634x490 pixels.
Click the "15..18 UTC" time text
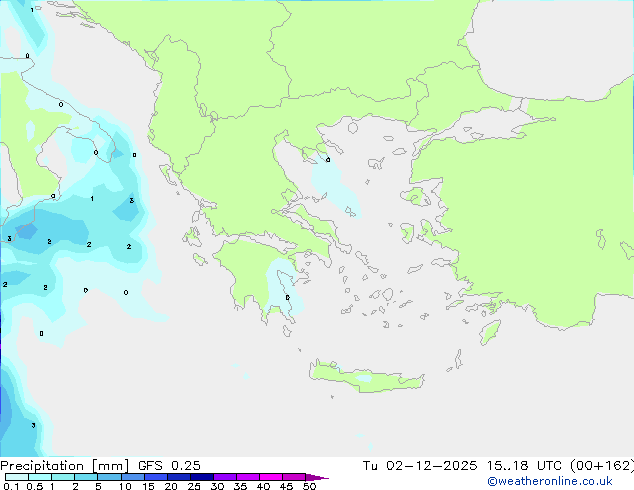pyautogui.click(x=524, y=466)
